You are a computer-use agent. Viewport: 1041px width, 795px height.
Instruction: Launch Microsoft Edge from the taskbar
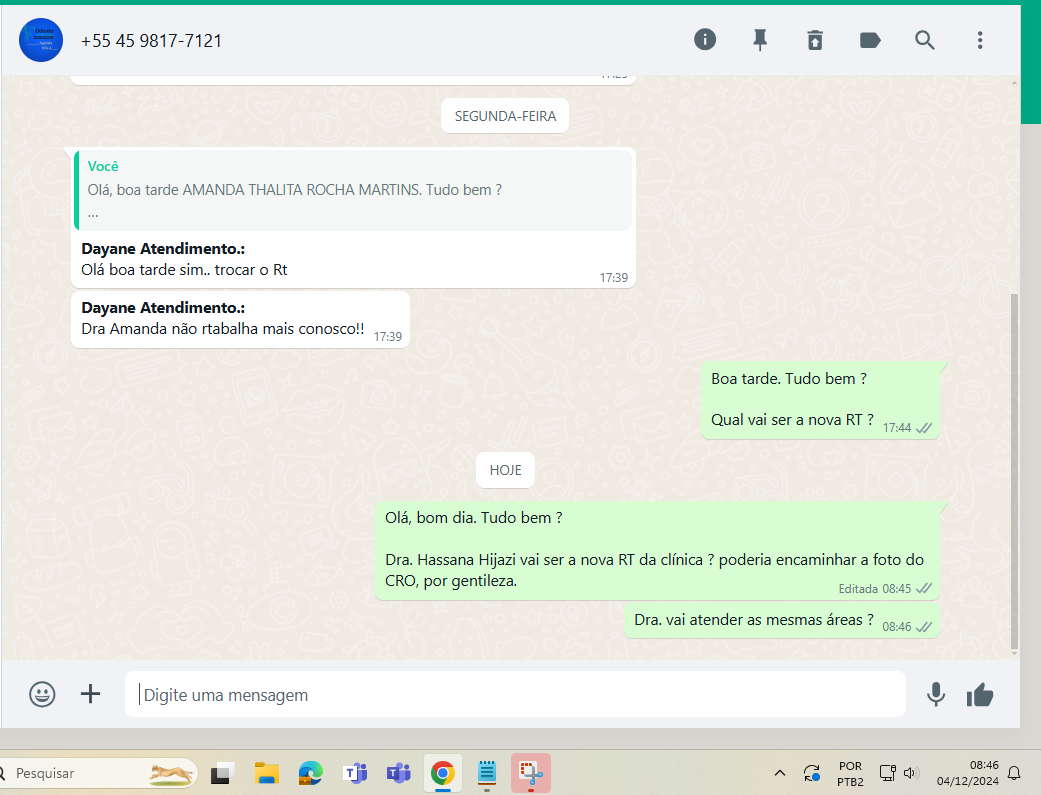click(x=310, y=773)
